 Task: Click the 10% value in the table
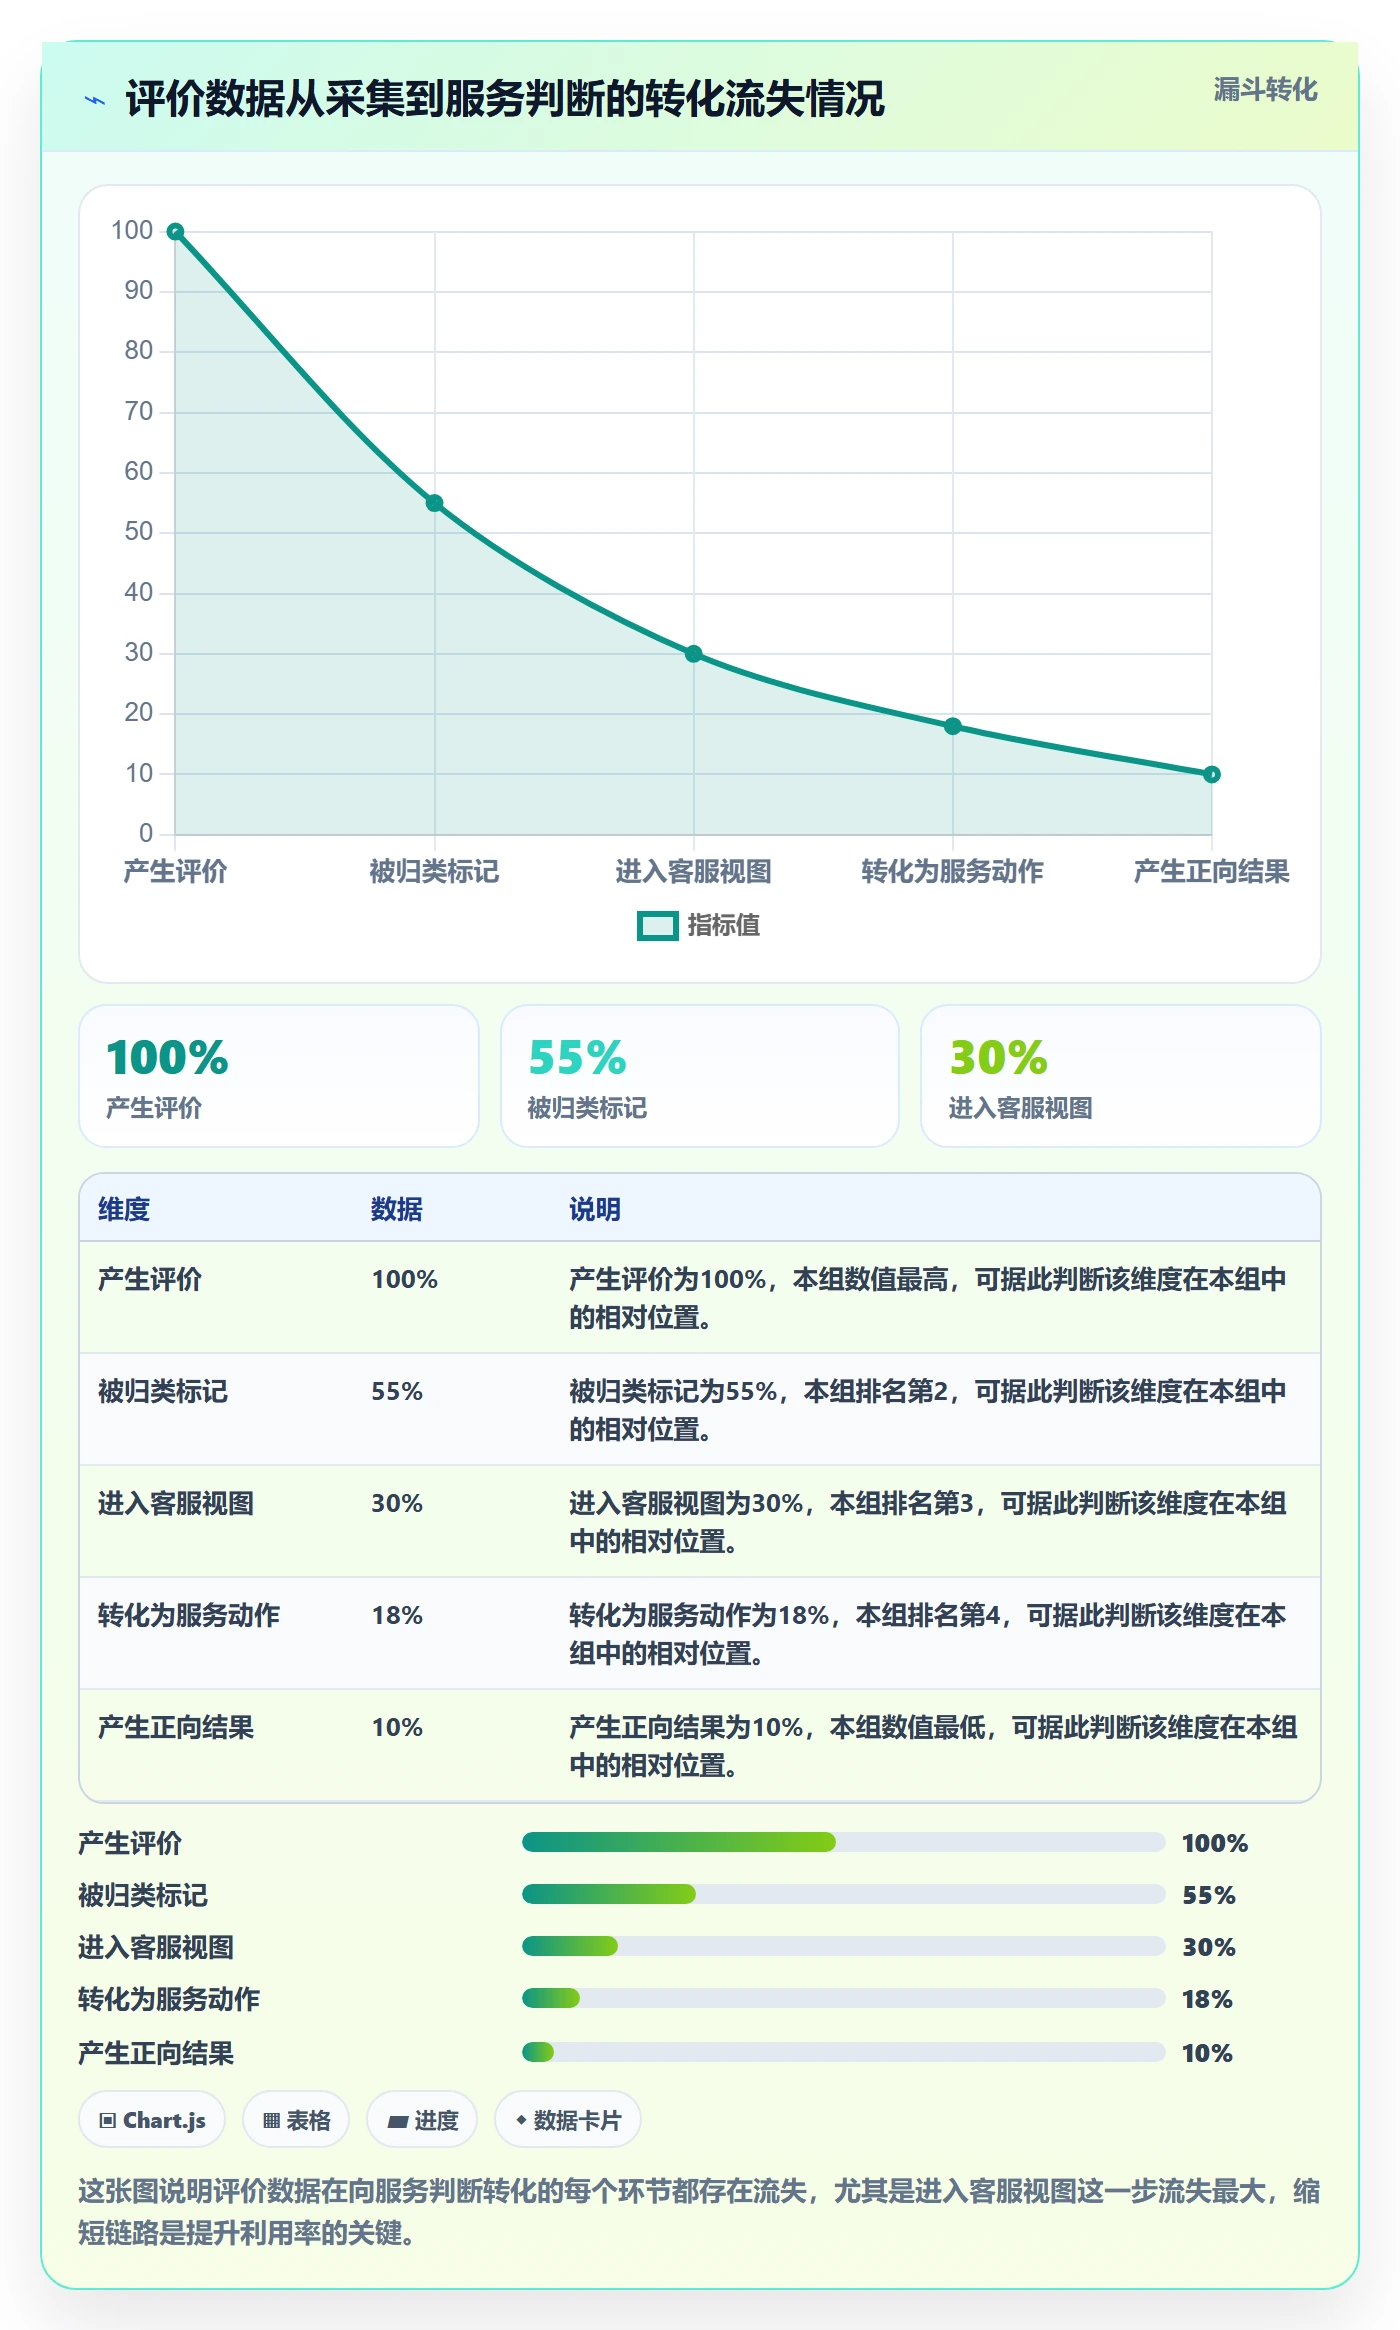coord(397,1727)
